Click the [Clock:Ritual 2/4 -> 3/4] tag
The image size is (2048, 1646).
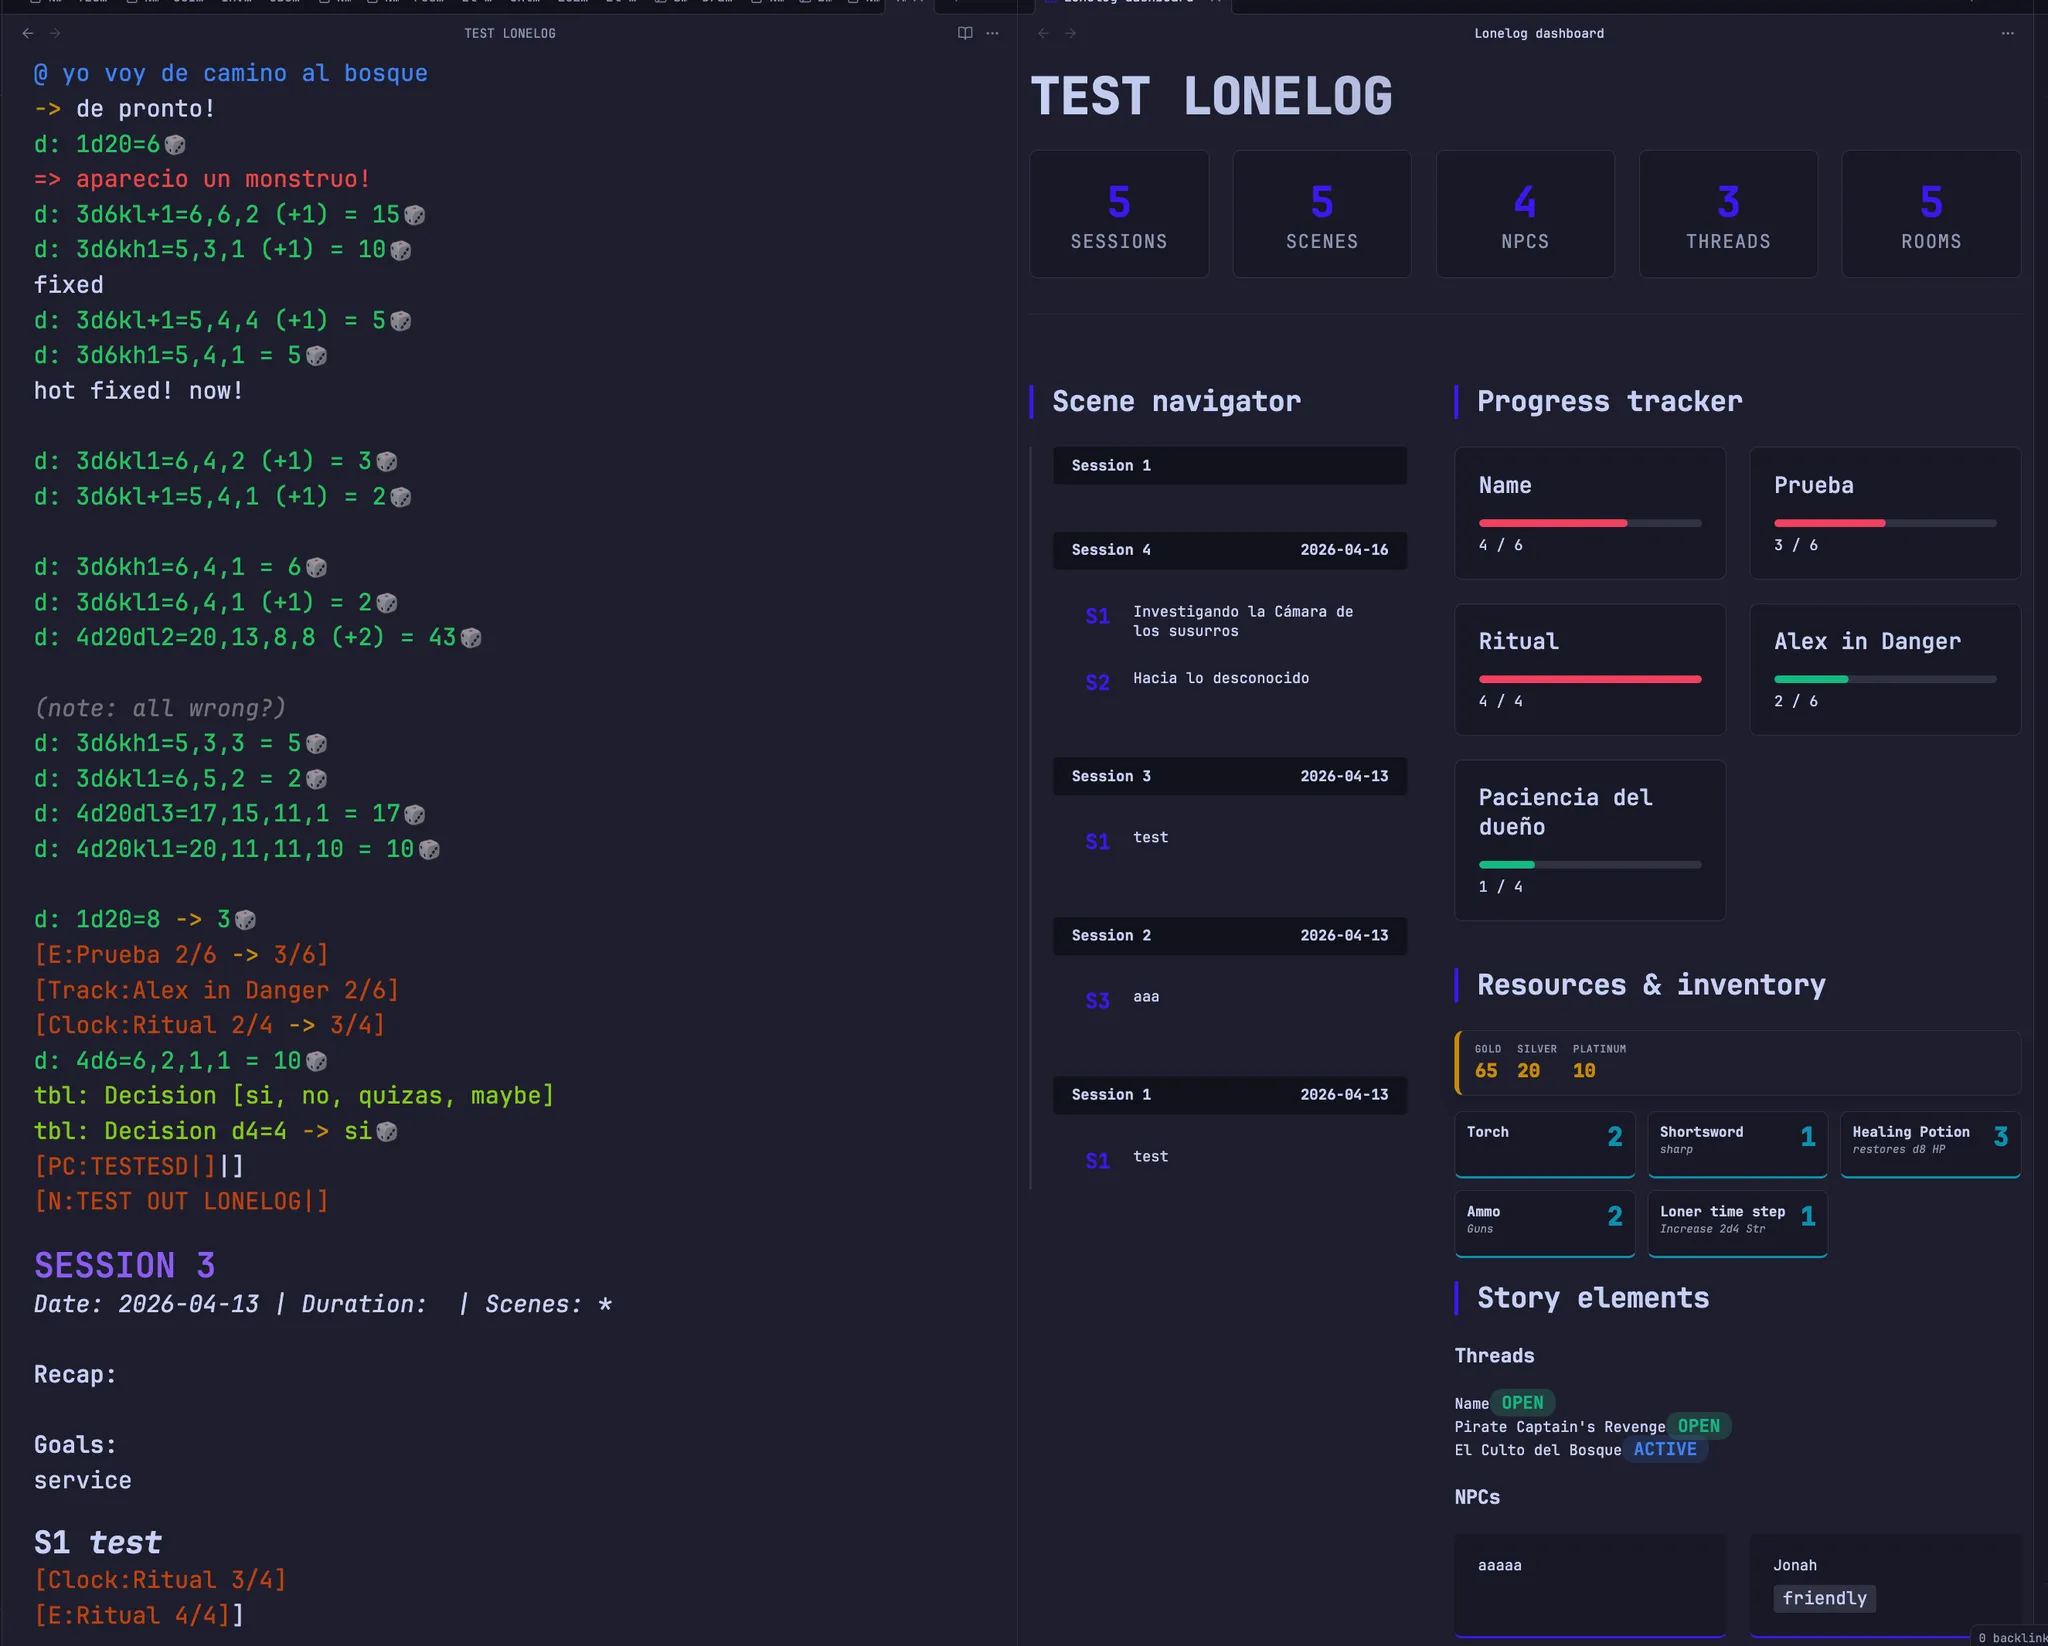210,1026
